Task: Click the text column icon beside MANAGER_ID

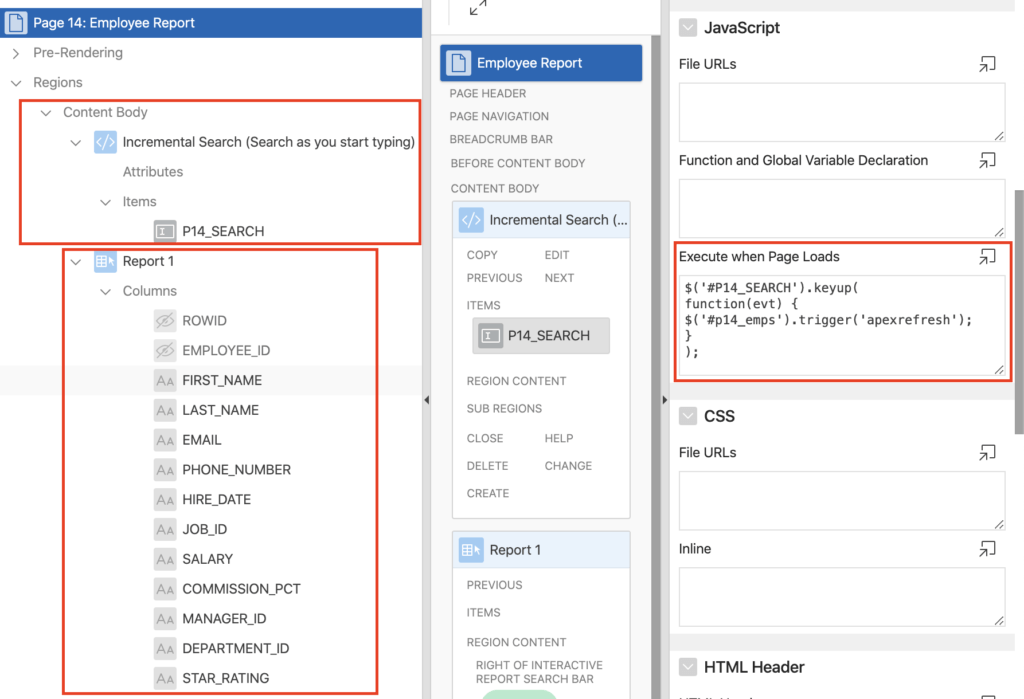Action: click(165, 619)
